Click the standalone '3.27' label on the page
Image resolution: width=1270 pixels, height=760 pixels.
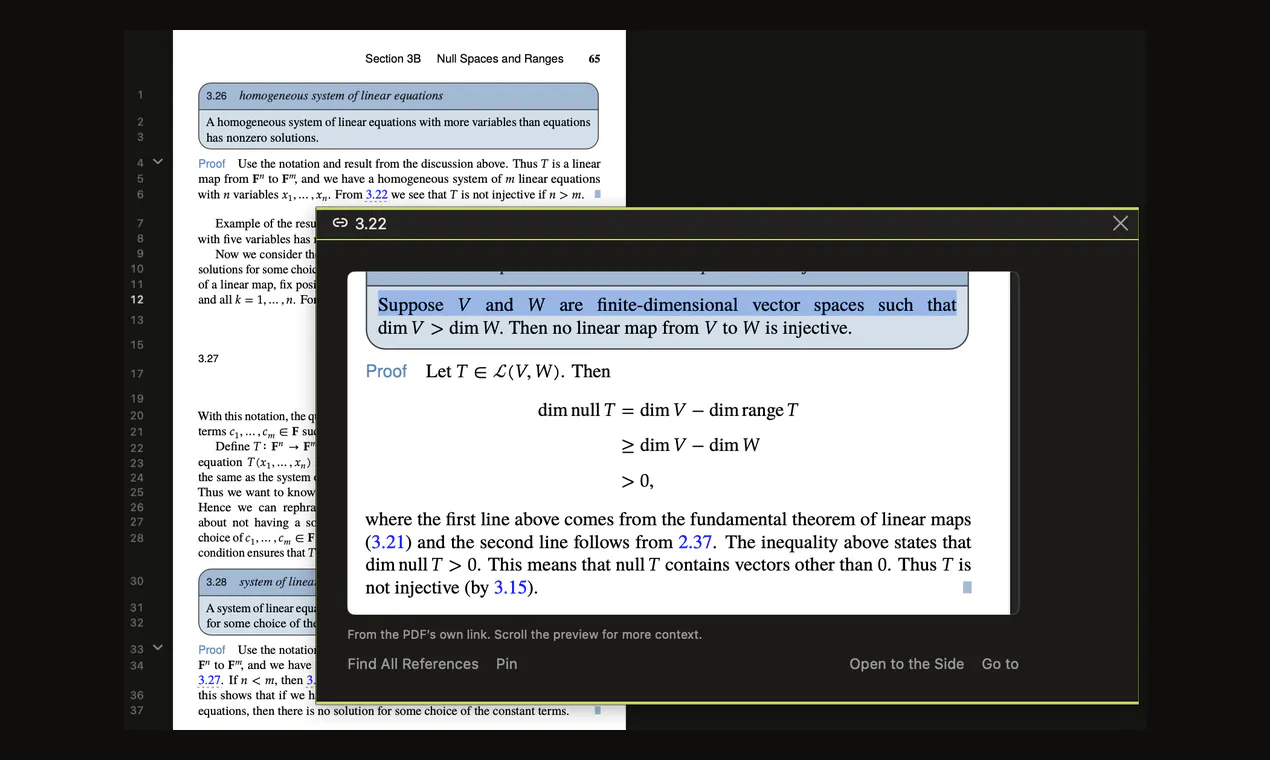click(208, 358)
